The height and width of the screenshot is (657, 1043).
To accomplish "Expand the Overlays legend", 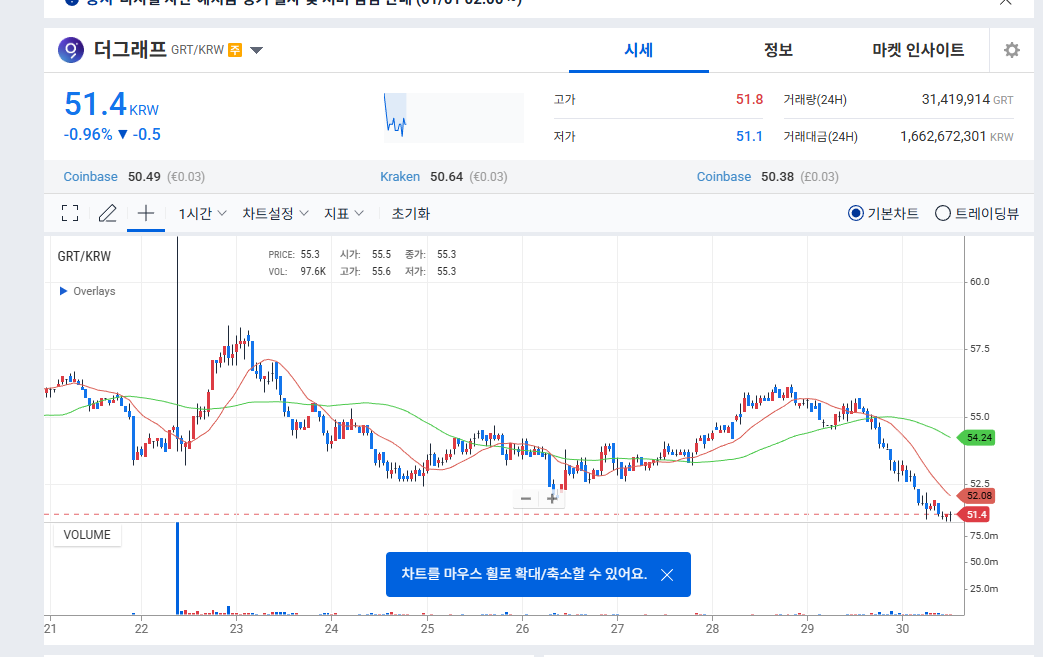I will click(64, 291).
